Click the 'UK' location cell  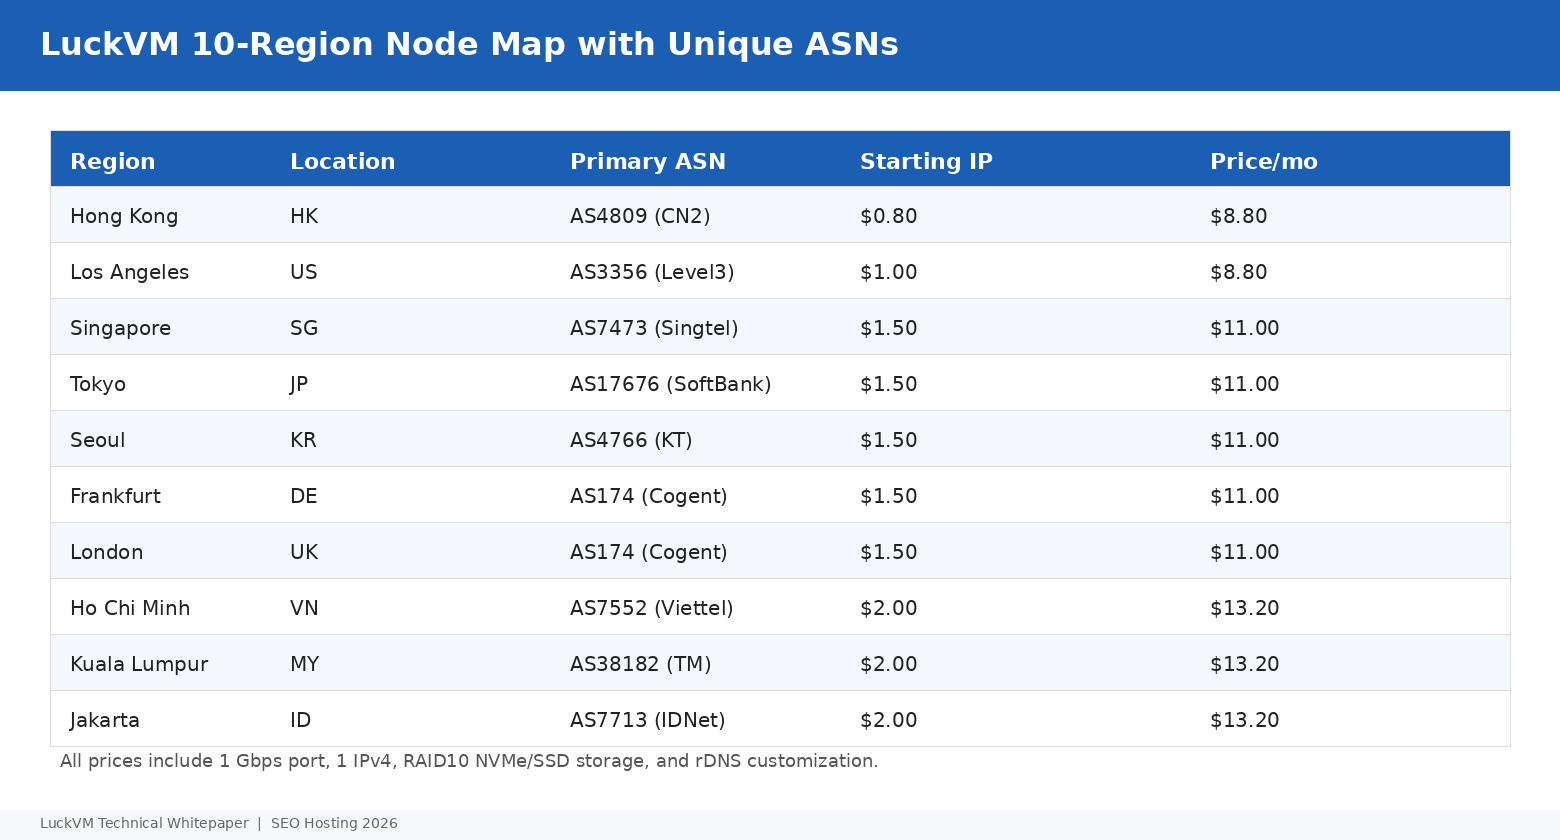click(x=304, y=552)
